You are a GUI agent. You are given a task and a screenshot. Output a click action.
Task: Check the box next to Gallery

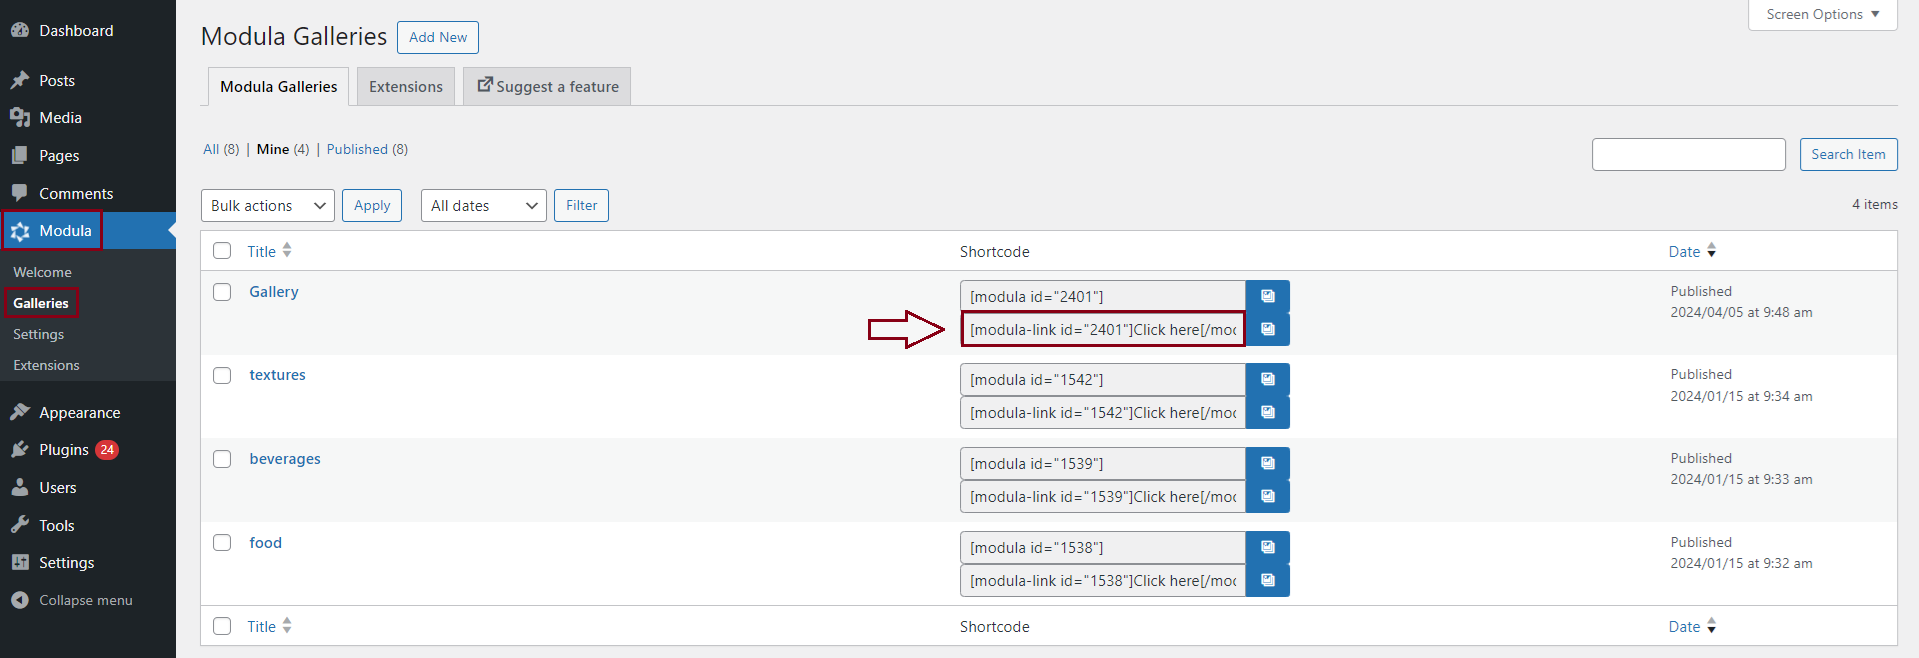(x=222, y=292)
